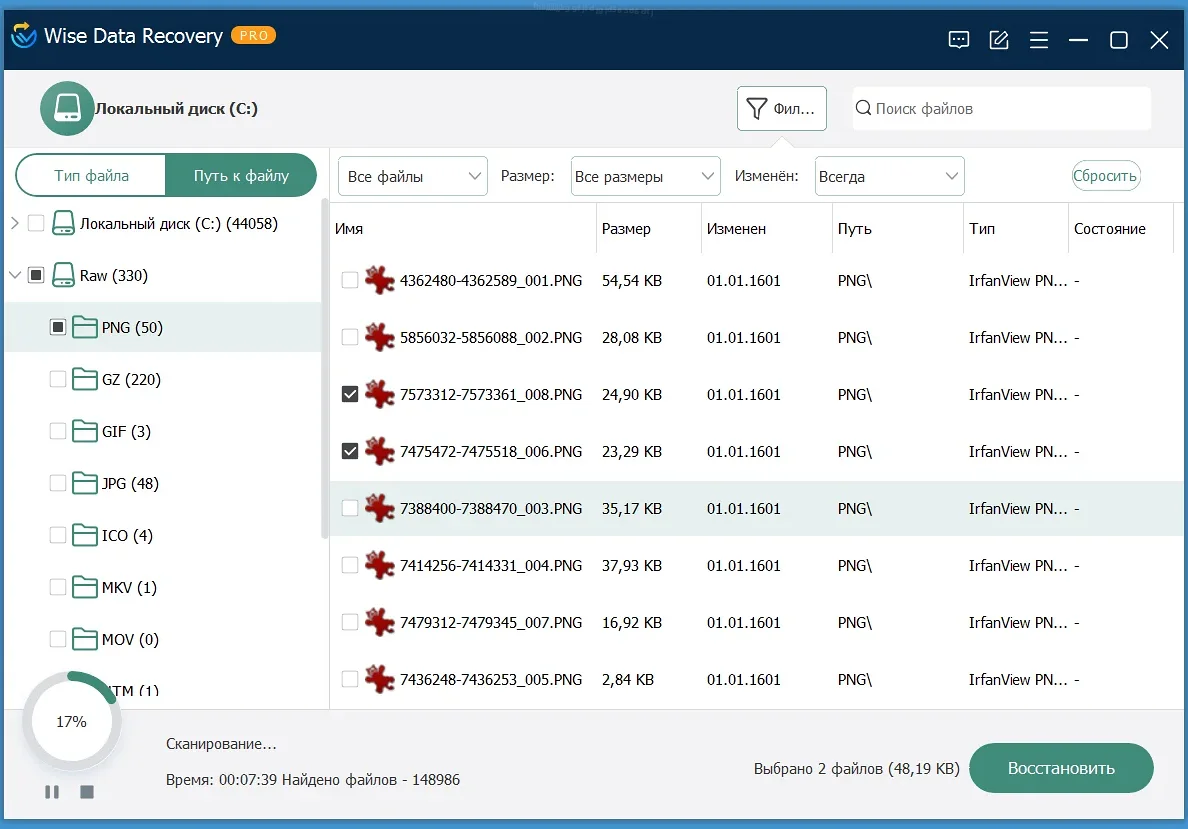The image size is (1188, 829).
Task: Pause the scan with the pause icon
Action: pyautogui.click(x=52, y=792)
